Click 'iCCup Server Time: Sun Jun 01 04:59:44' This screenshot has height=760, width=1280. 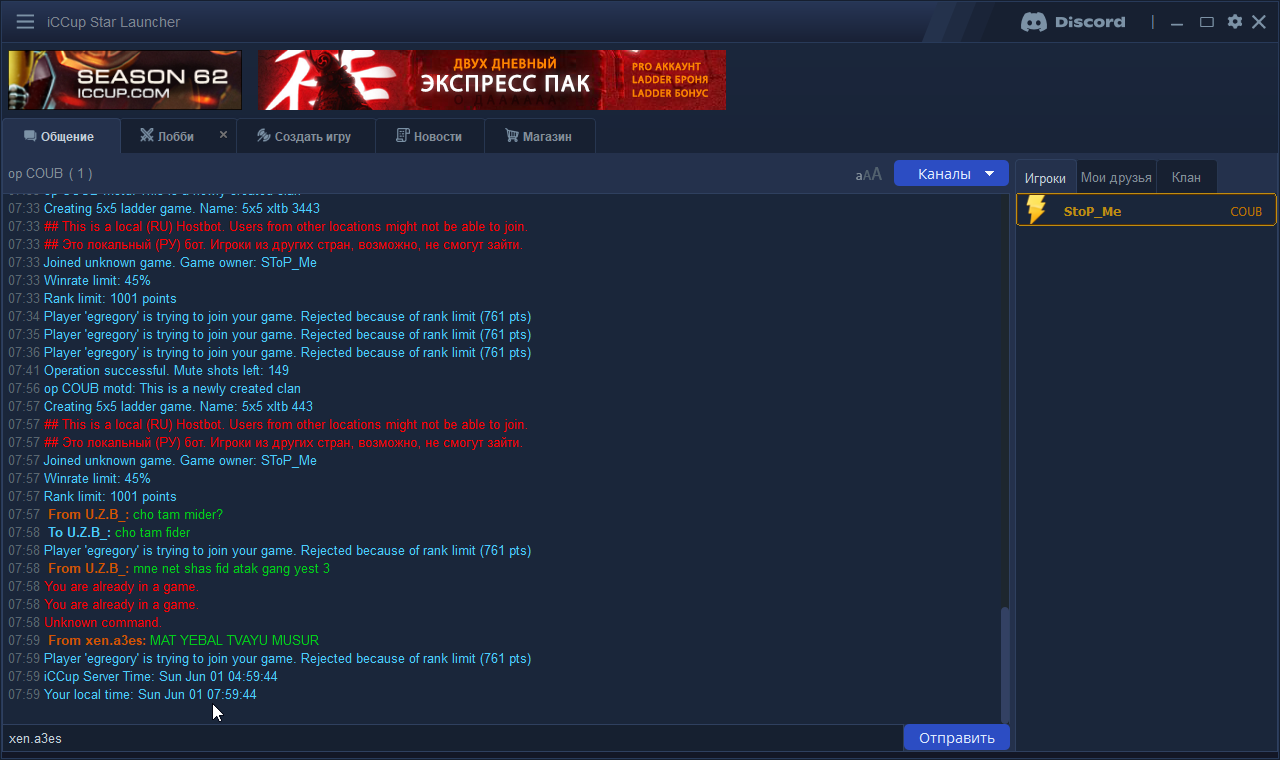(x=161, y=676)
